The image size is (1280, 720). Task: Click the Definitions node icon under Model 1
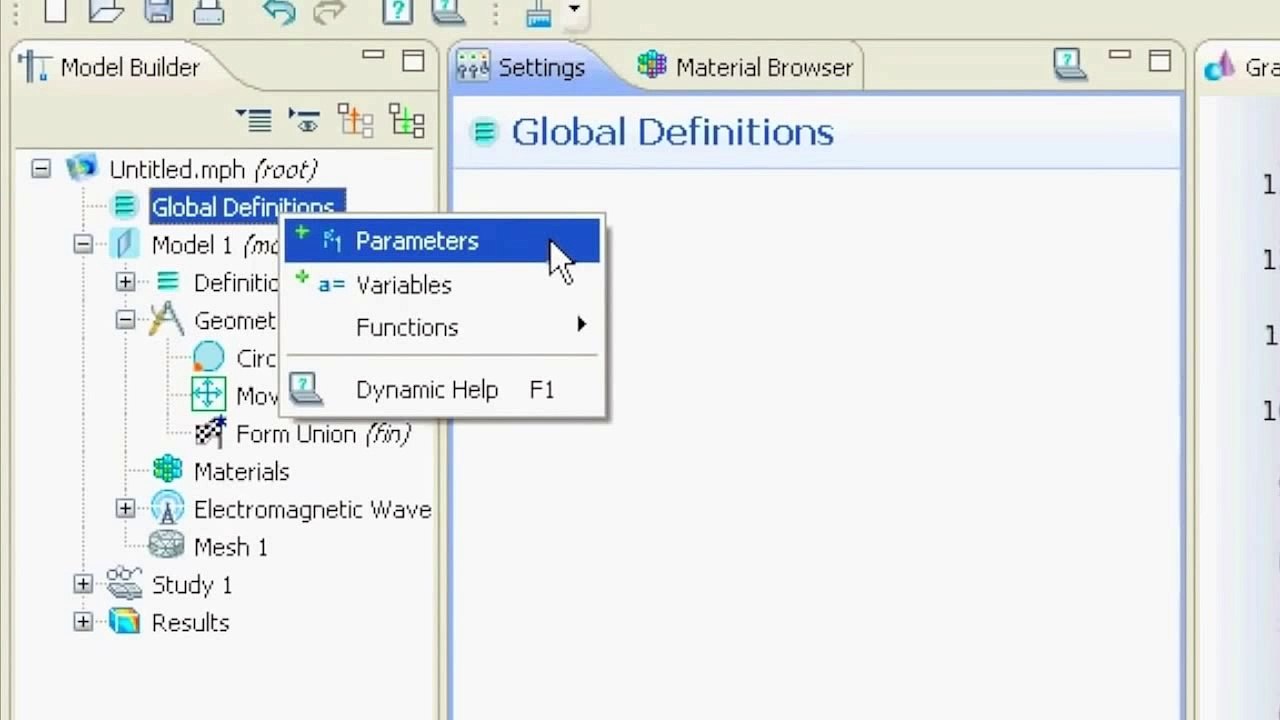[x=167, y=282]
